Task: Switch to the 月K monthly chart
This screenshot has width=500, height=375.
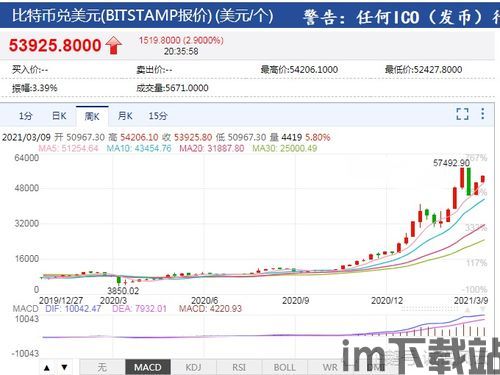Action: point(125,116)
